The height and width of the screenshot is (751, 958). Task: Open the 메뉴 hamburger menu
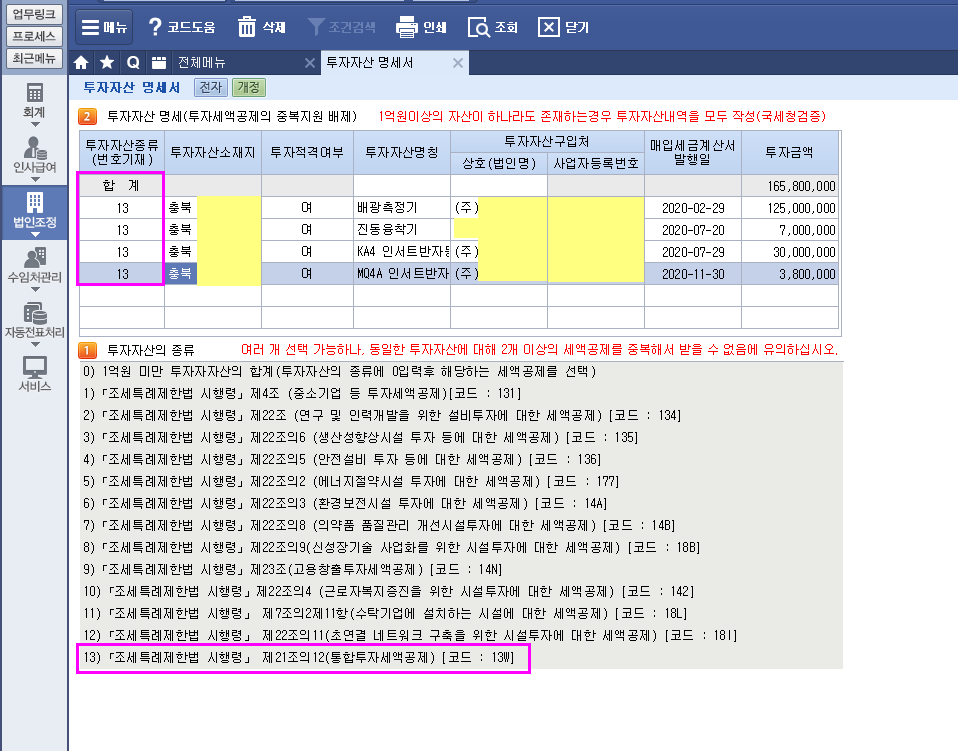pyautogui.click(x=104, y=27)
